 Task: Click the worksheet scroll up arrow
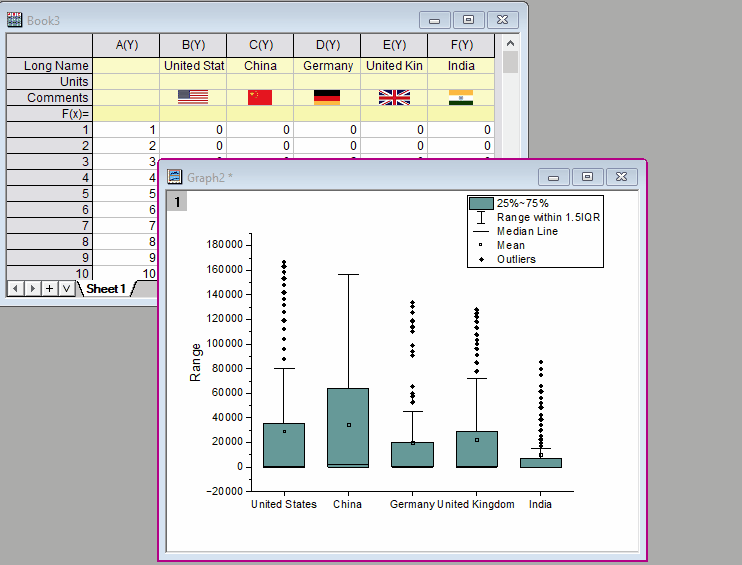pos(510,42)
